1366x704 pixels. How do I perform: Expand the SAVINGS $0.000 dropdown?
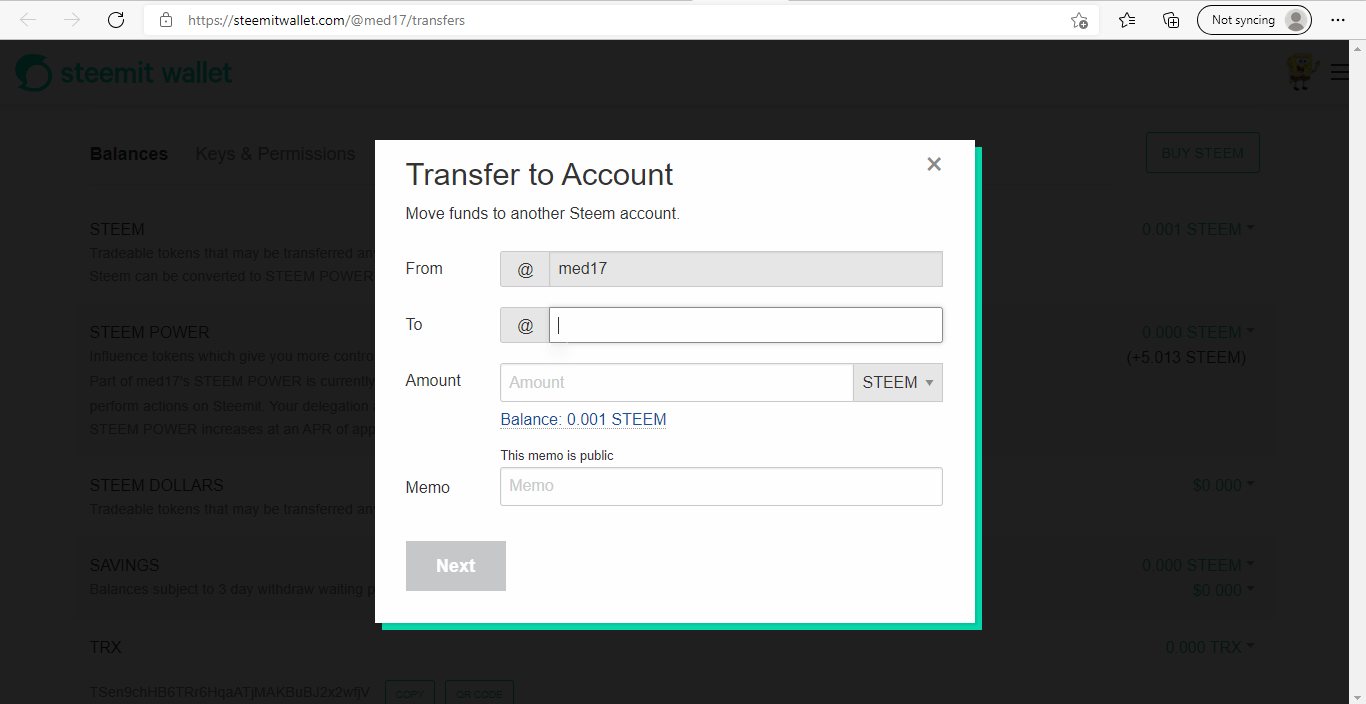click(1223, 590)
